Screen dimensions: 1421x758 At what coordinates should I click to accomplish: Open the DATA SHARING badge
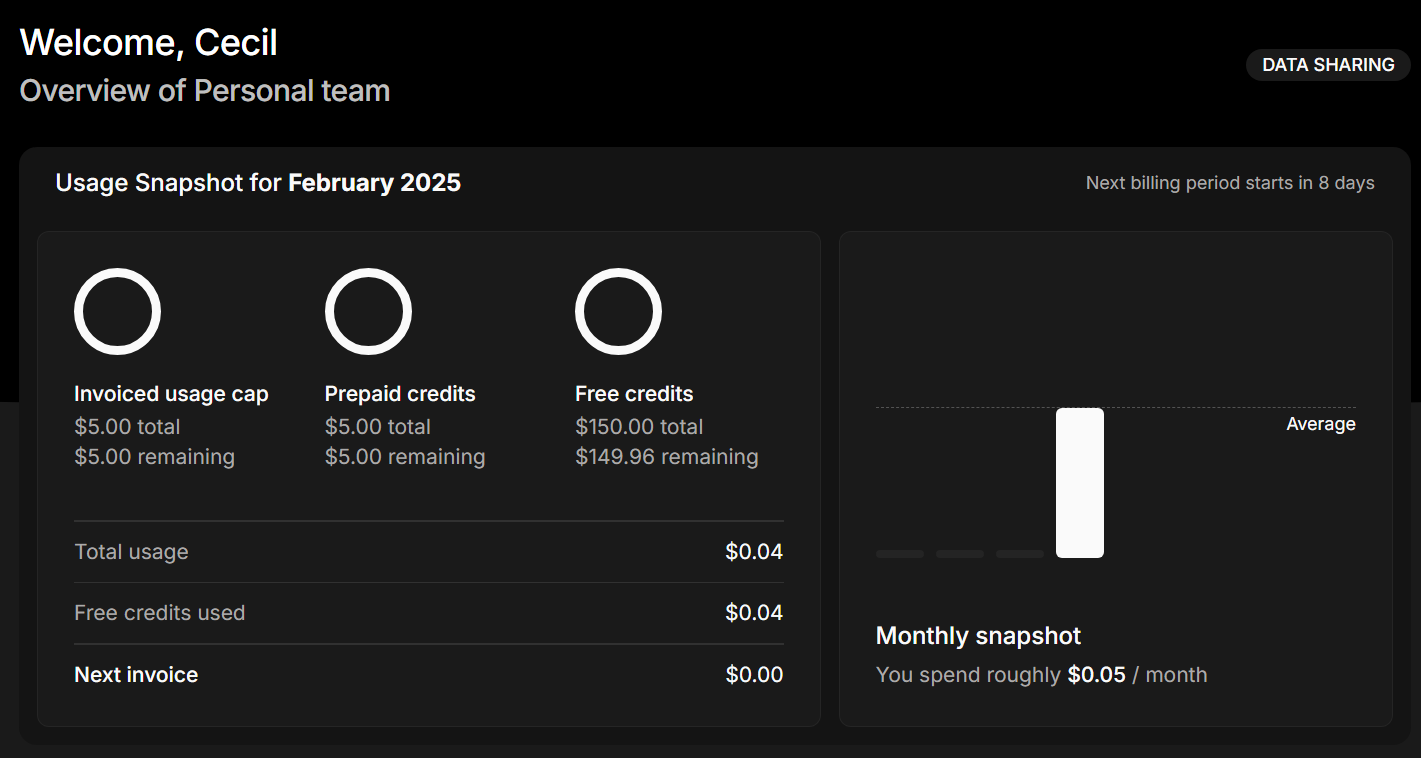click(x=1327, y=65)
